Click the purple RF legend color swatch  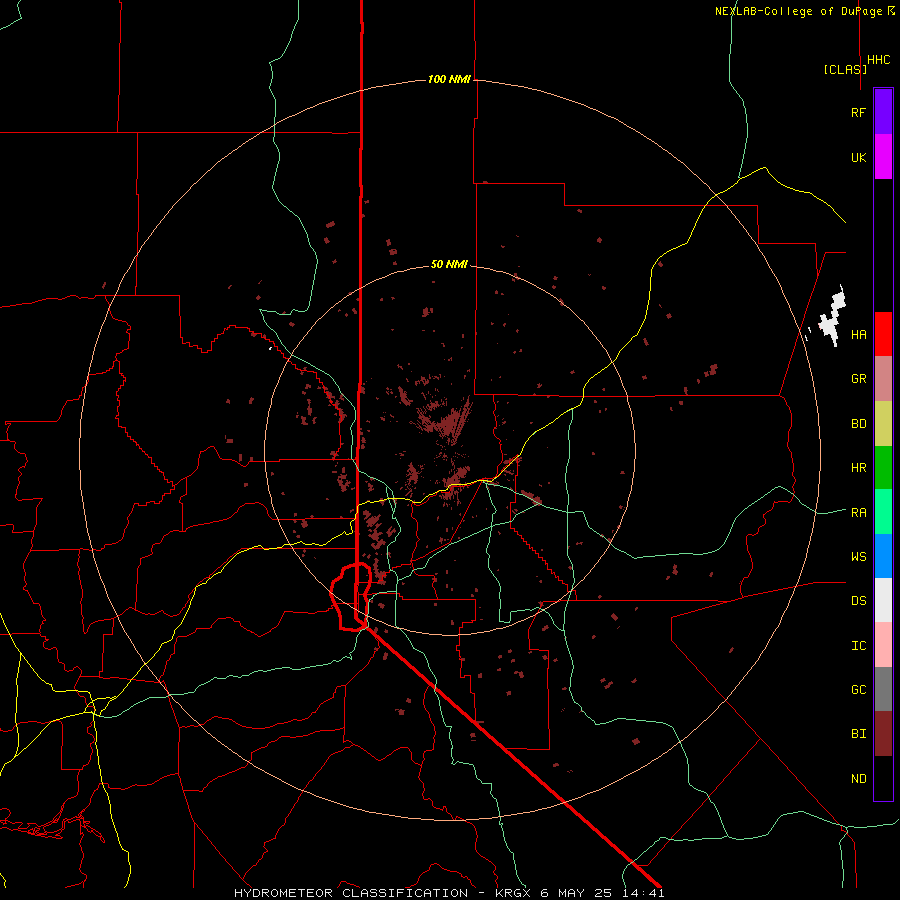(883, 111)
